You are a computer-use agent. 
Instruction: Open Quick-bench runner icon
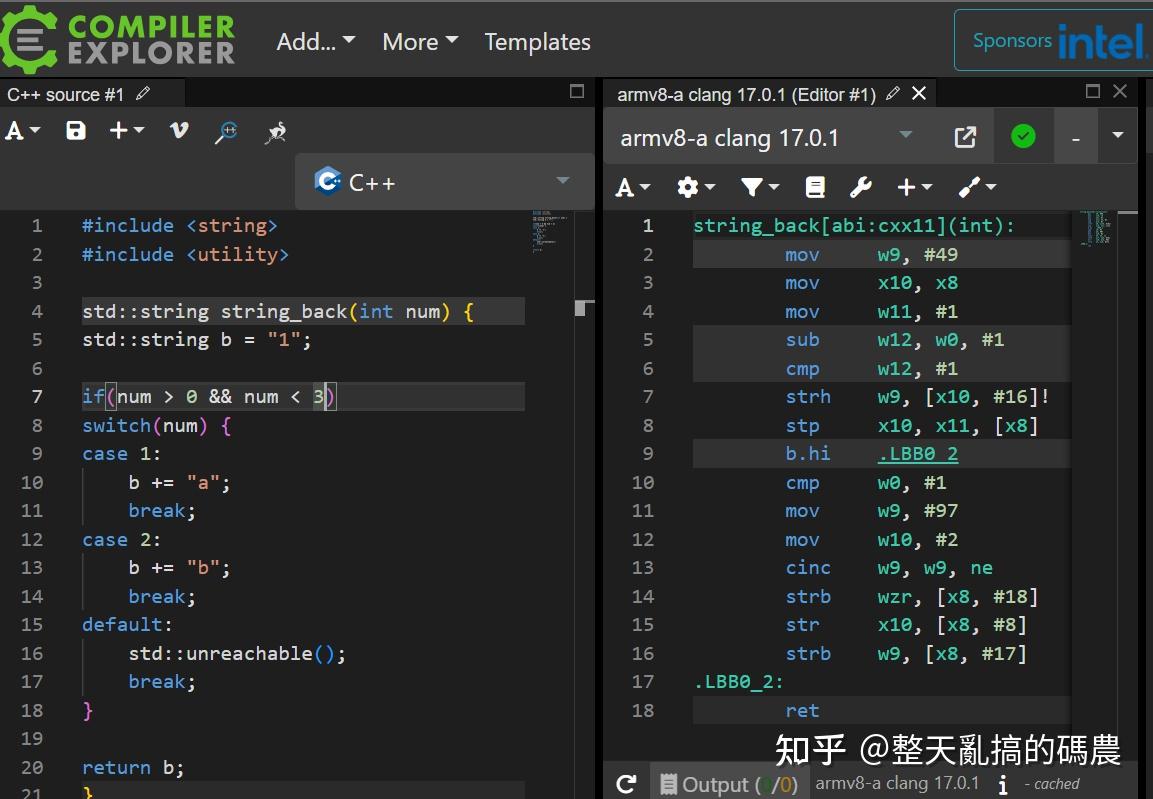[276, 132]
